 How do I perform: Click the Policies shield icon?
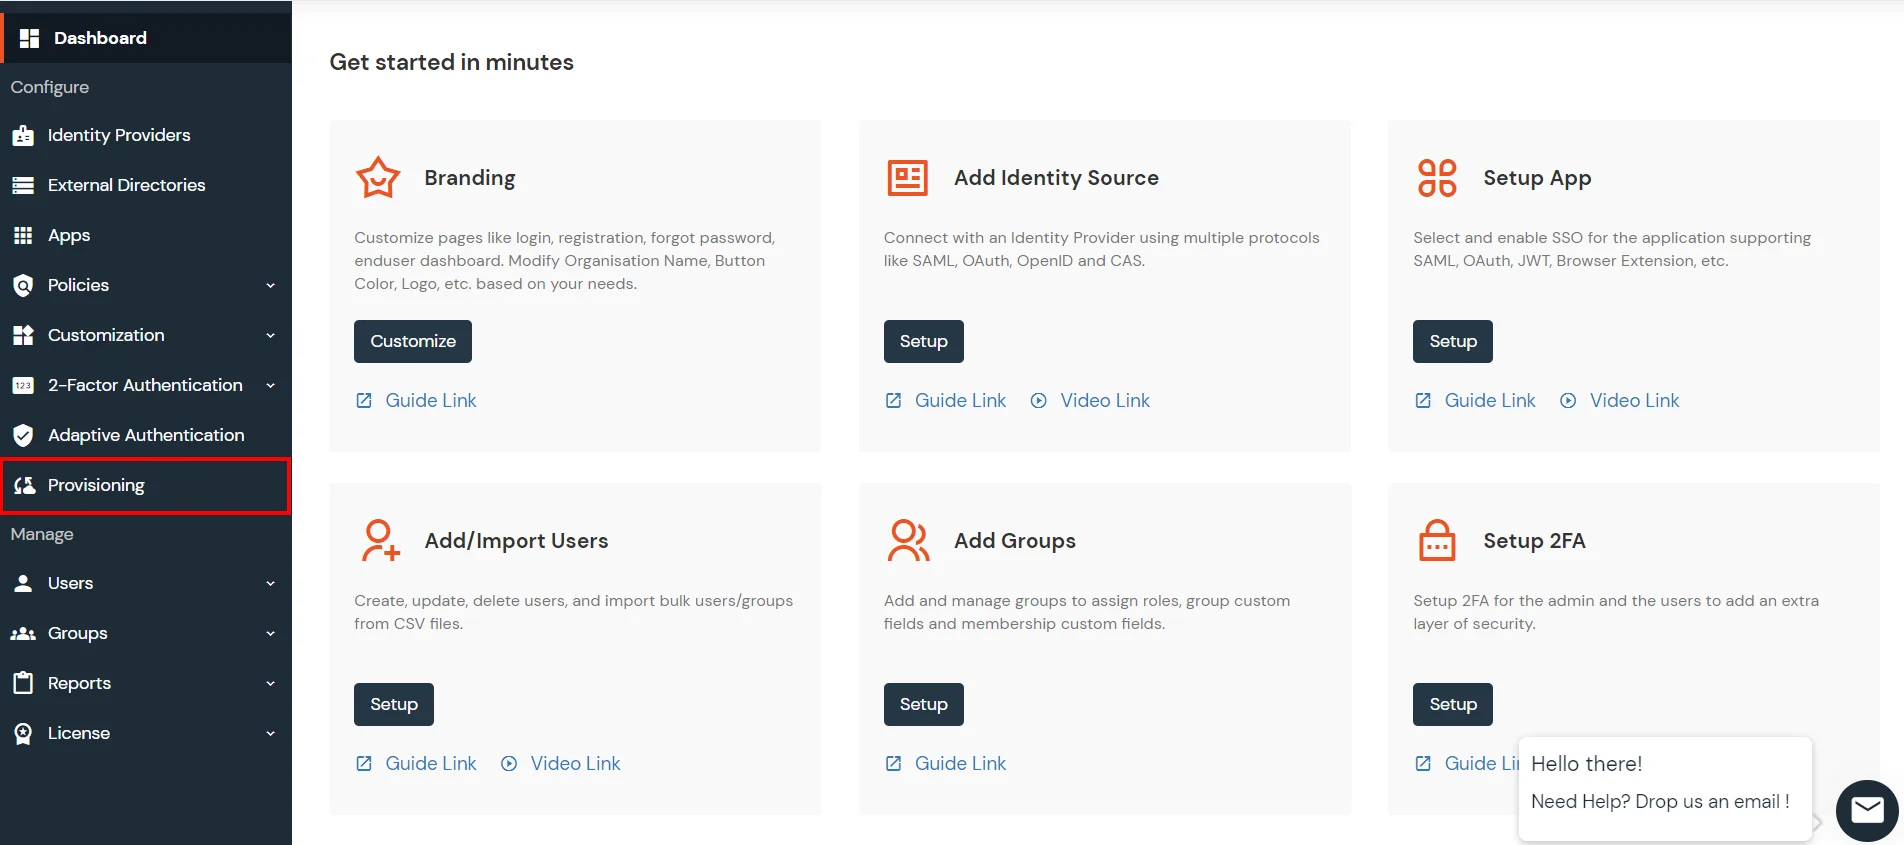tap(23, 285)
